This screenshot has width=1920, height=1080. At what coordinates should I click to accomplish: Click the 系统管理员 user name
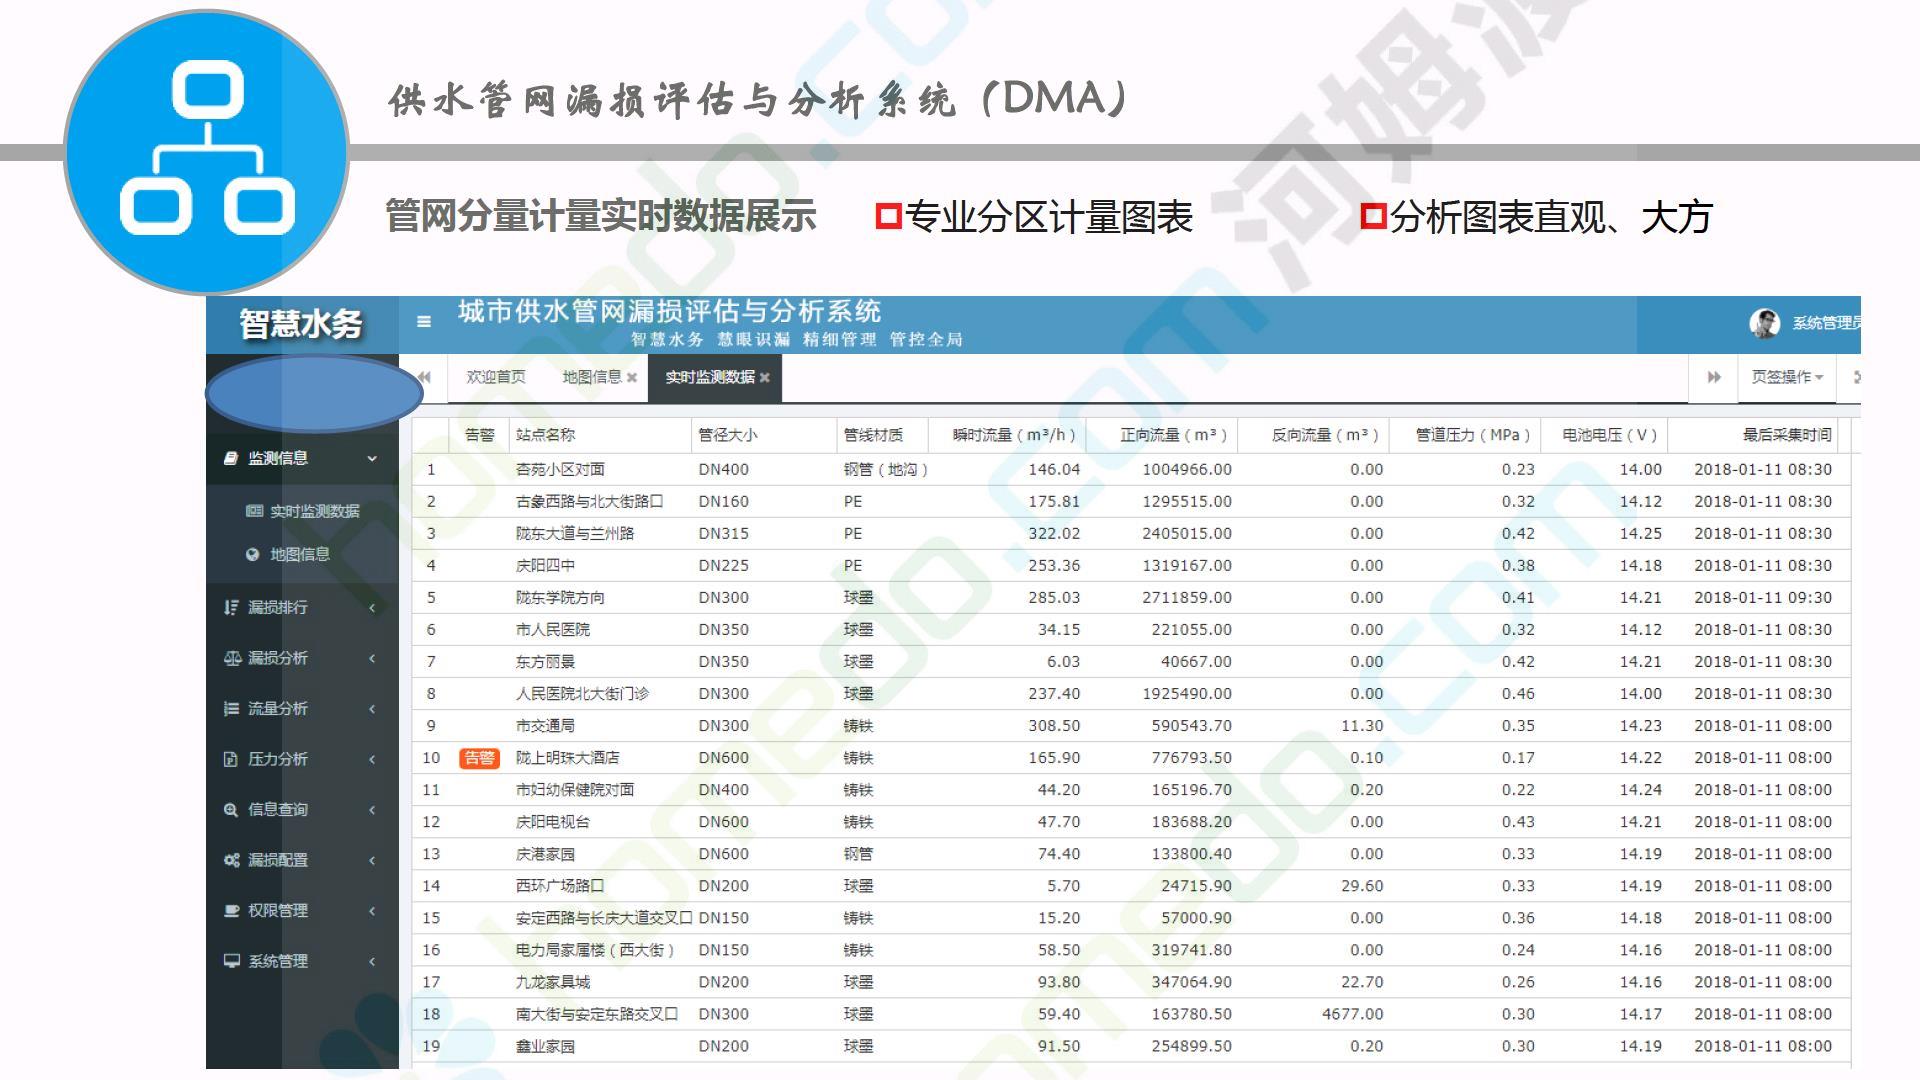(1826, 323)
